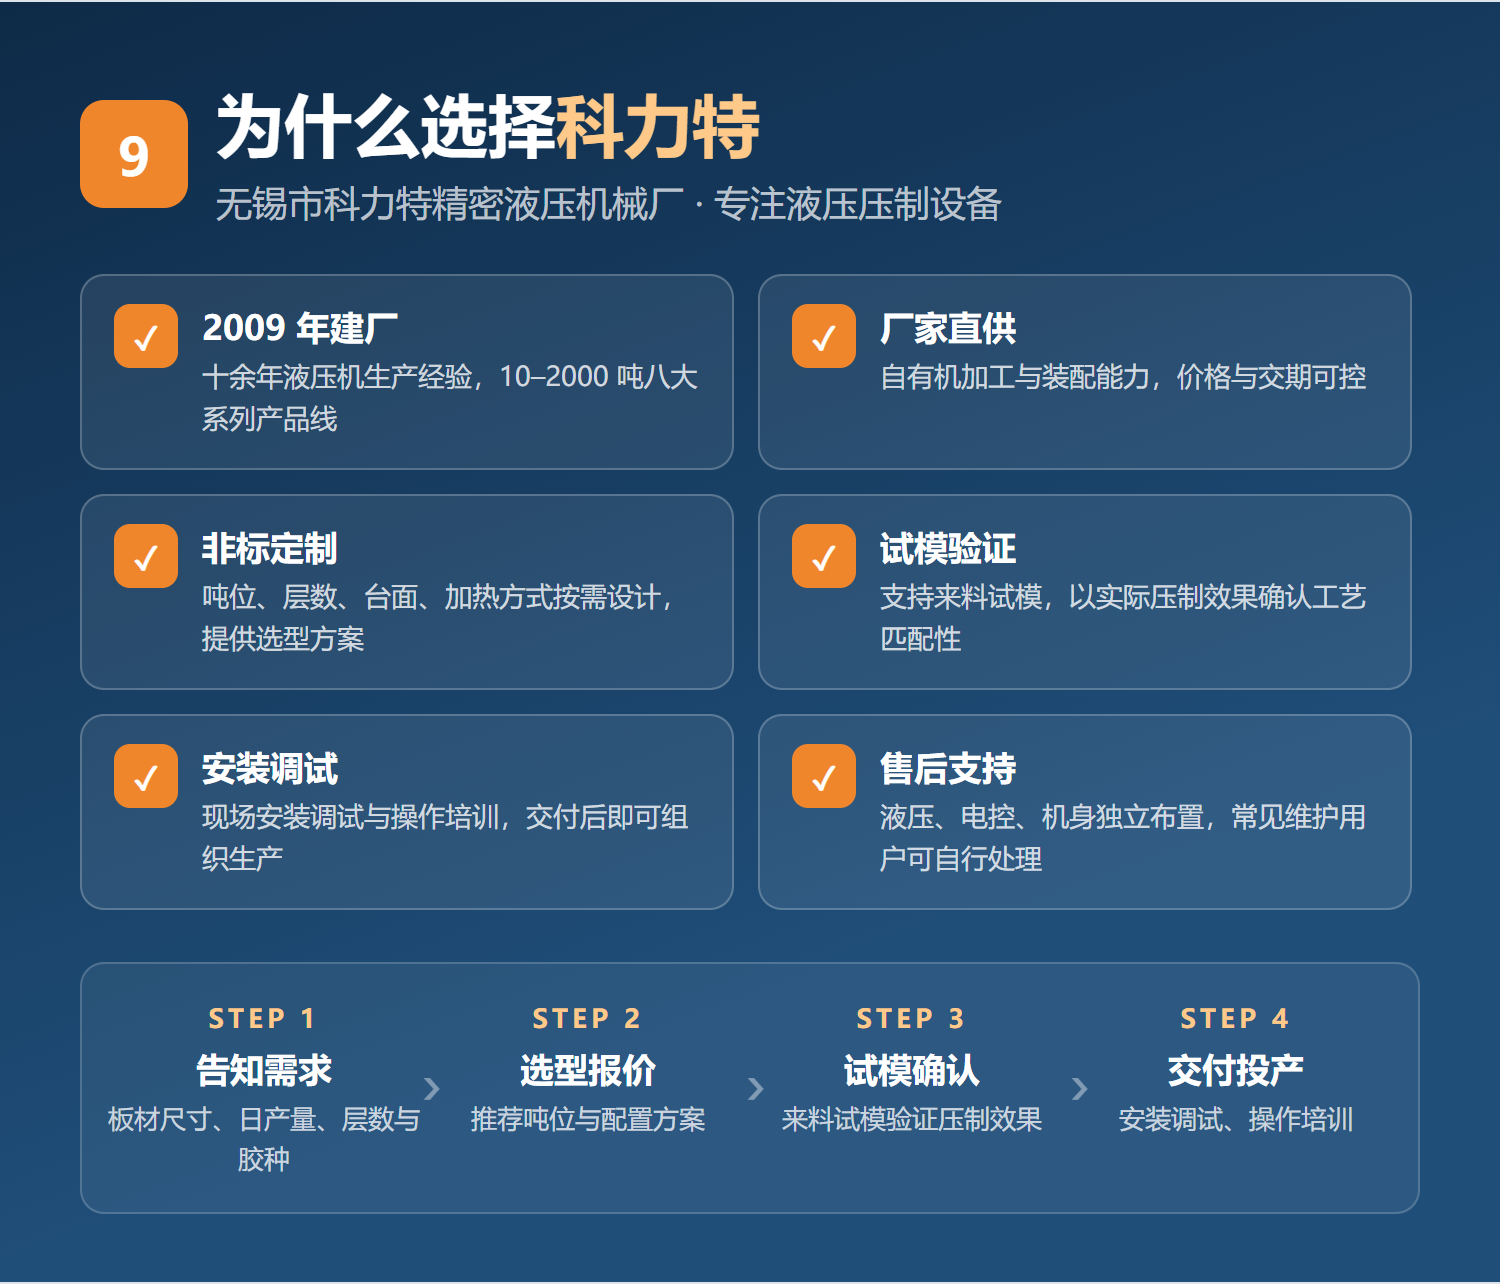Click the orange number 9 badge
Image resolution: width=1500 pixels, height=1284 pixels.
click(134, 154)
